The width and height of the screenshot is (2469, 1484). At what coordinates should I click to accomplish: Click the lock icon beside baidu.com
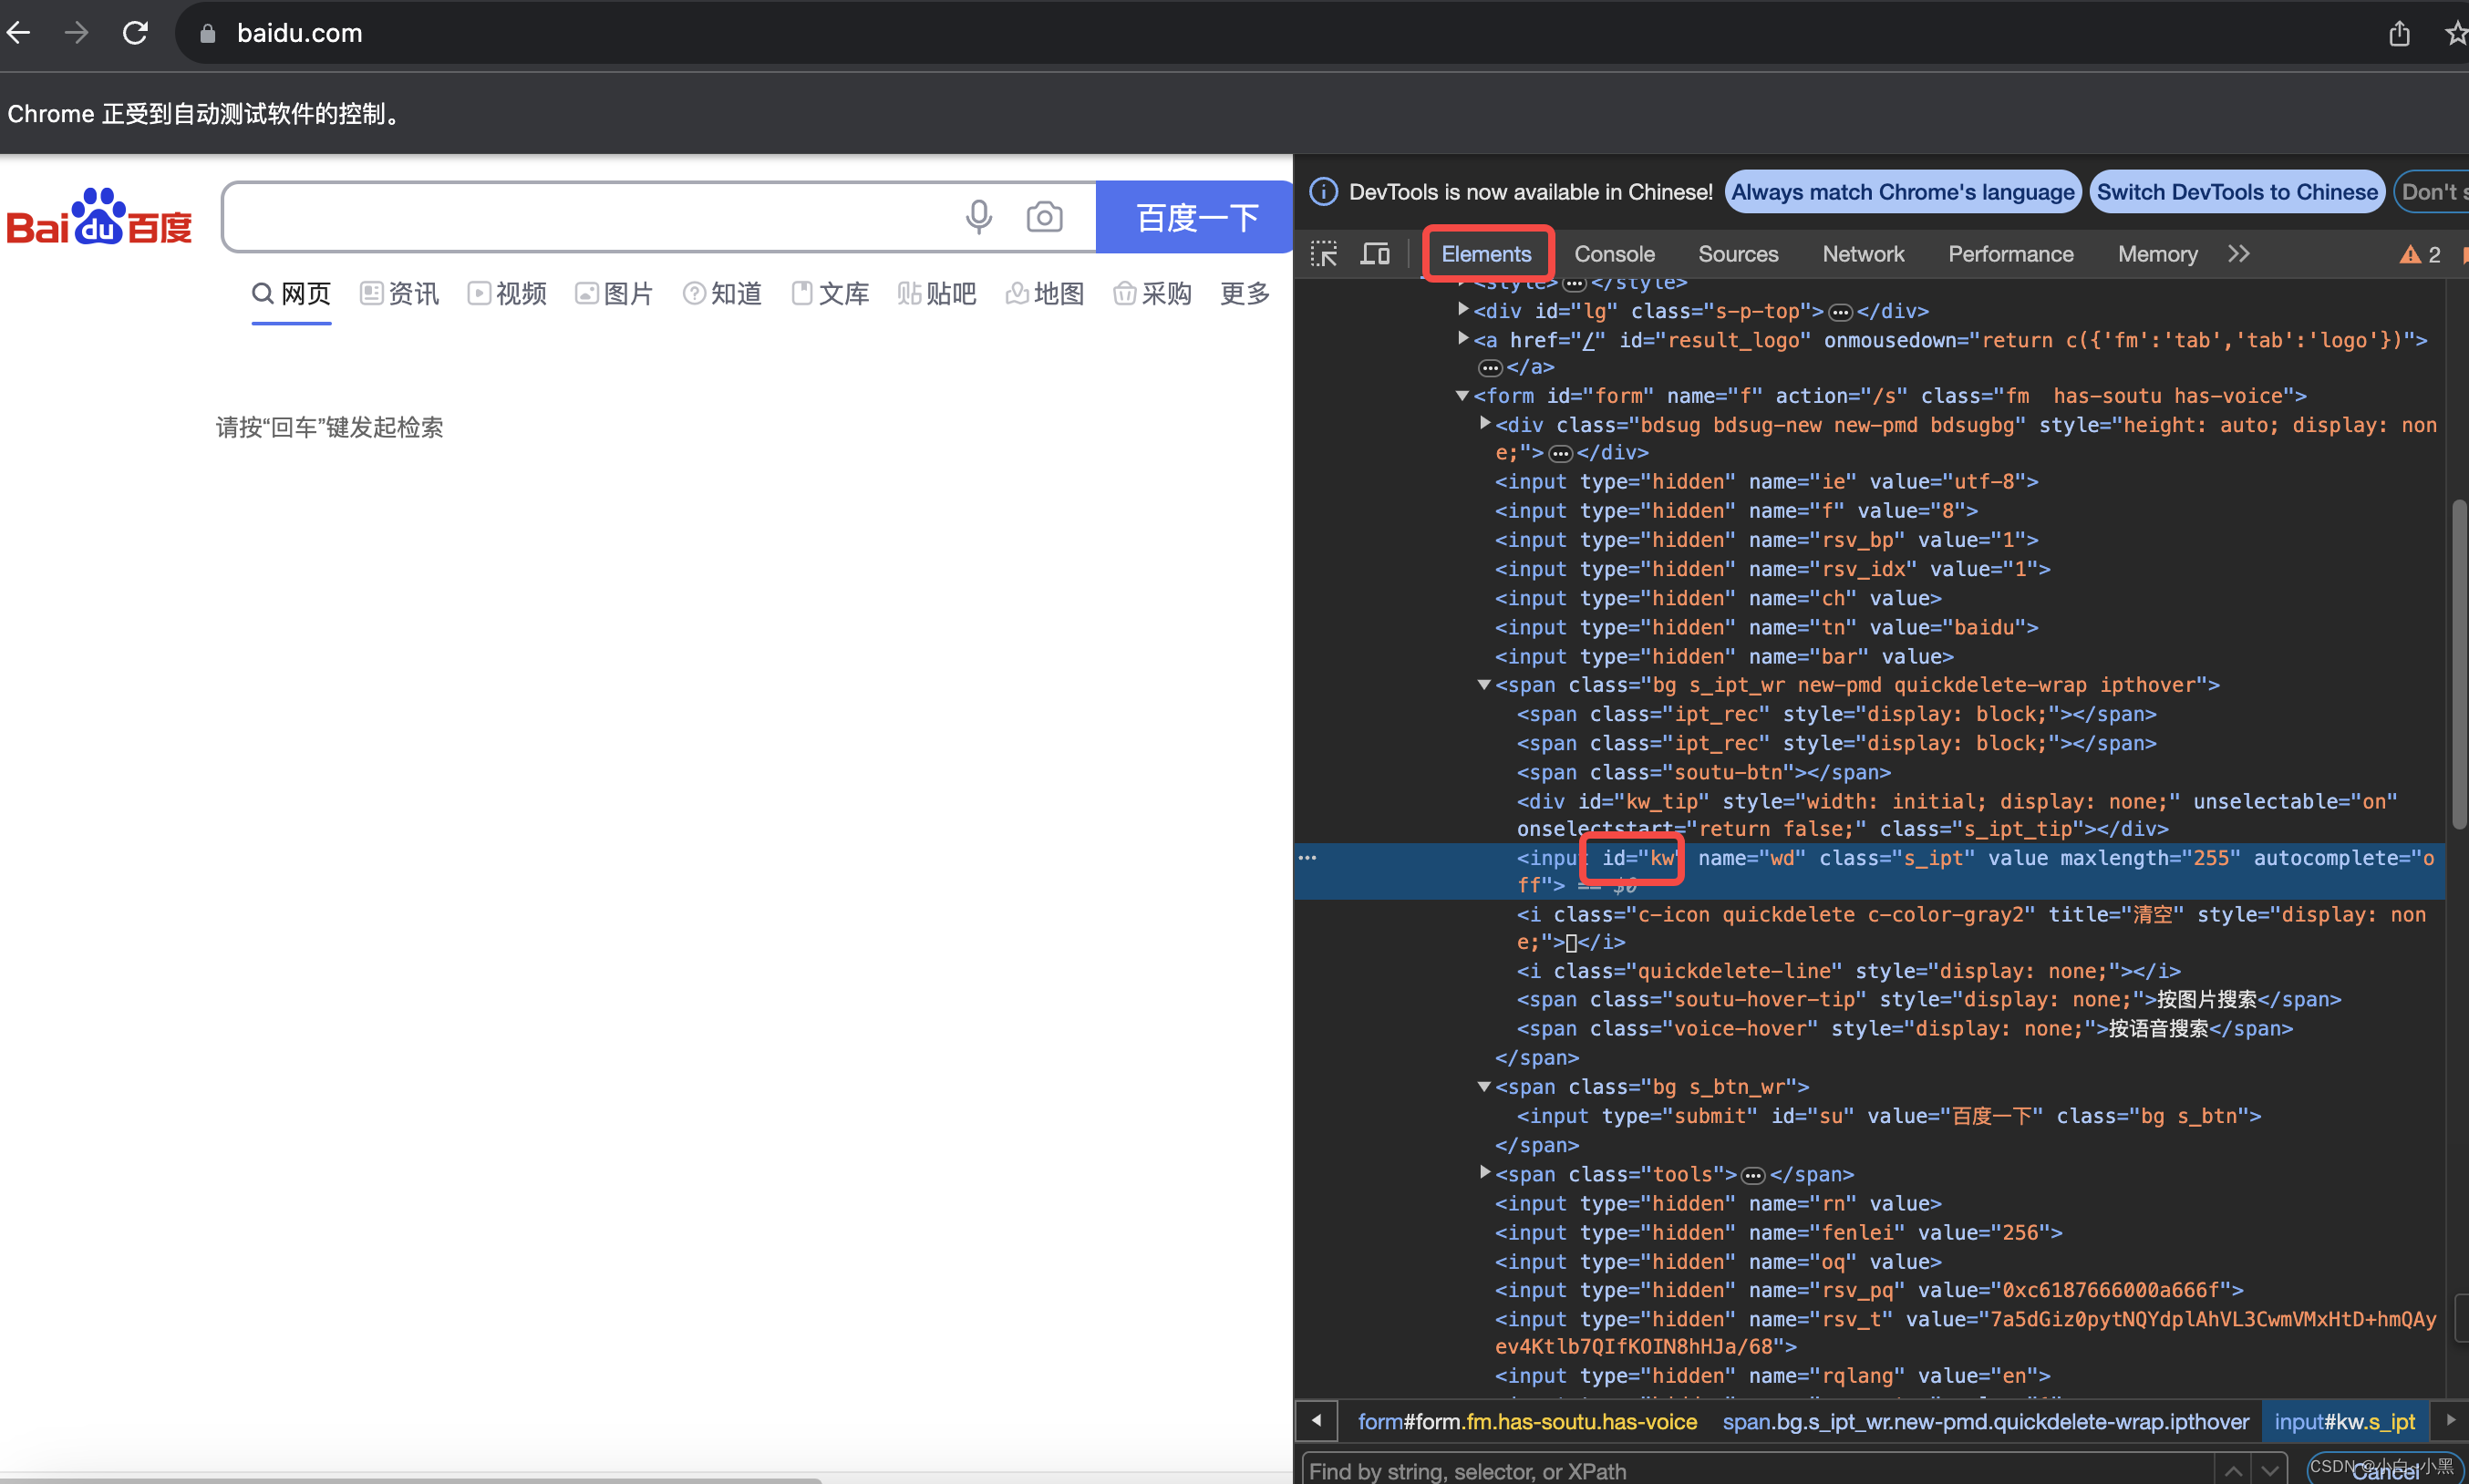point(207,33)
